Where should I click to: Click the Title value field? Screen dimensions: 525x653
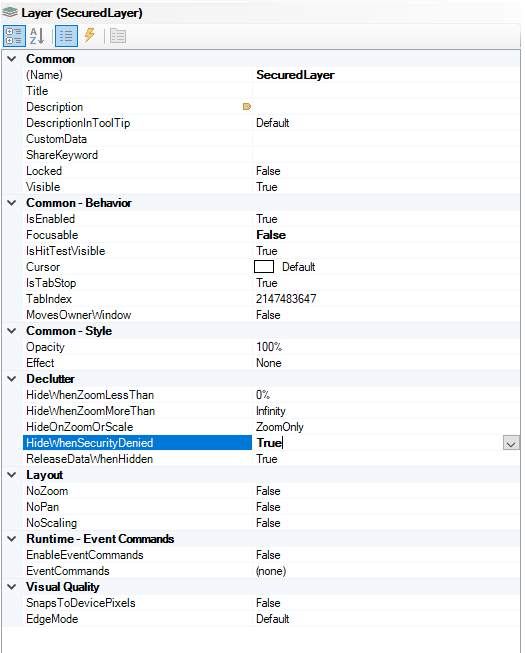point(386,91)
